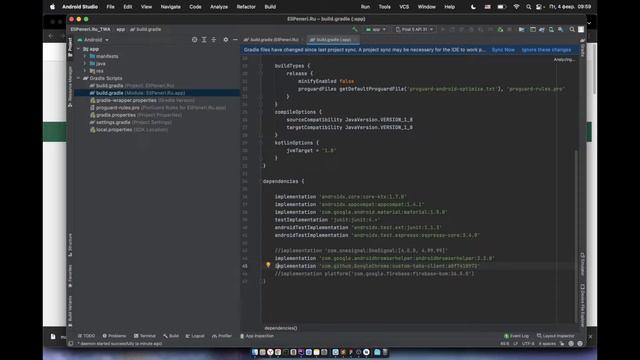Click the Sync Project with Gradle Files icon
The width and height of the screenshot is (640, 360).
pos(542,29)
